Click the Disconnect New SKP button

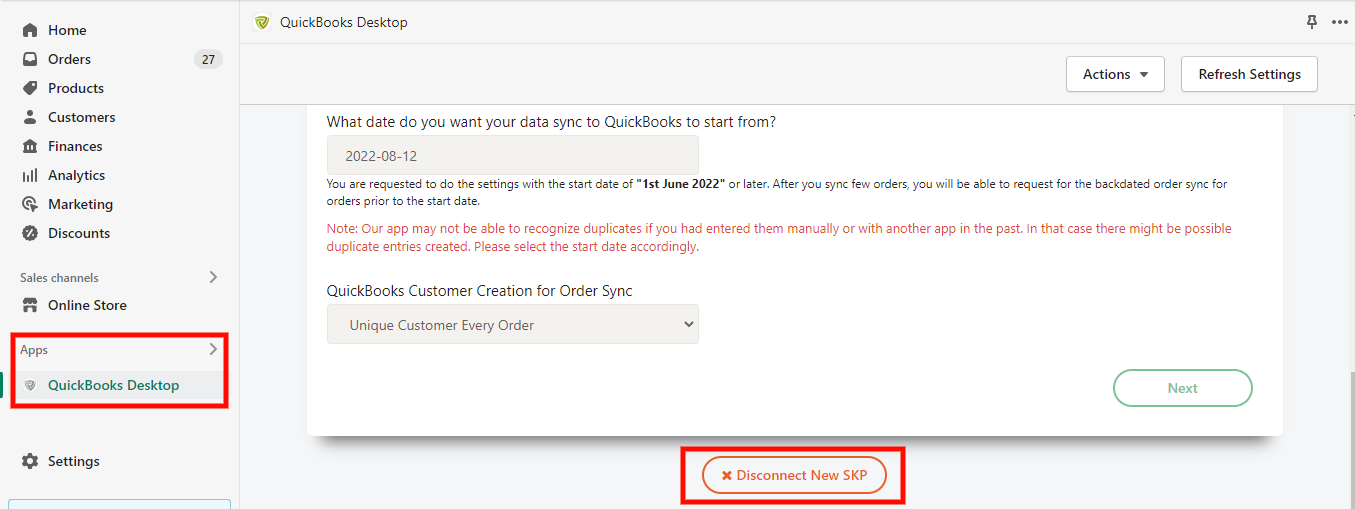pos(794,475)
